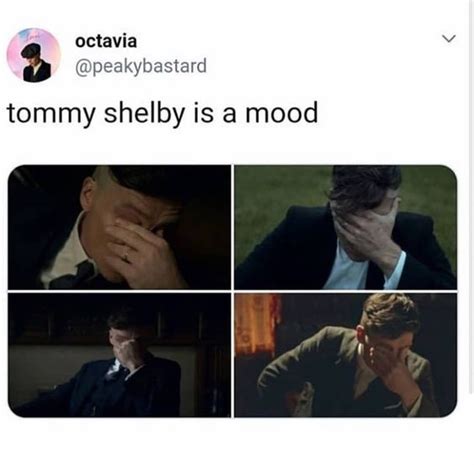474x465 pixels.
Task: Open the bottom-right photo with the orange curtain
Action: coord(346,355)
